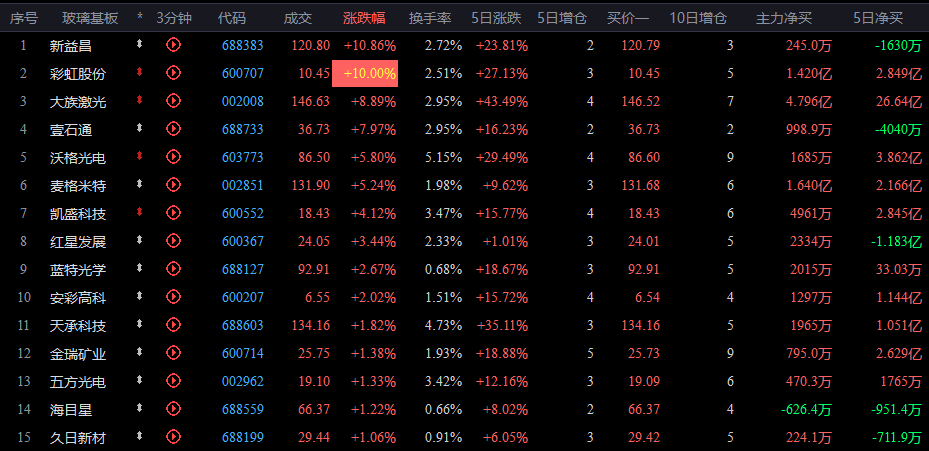This screenshot has height=451, width=929.
Task: Click the marker arrow icon beside 麦格米特
Action: [140, 184]
